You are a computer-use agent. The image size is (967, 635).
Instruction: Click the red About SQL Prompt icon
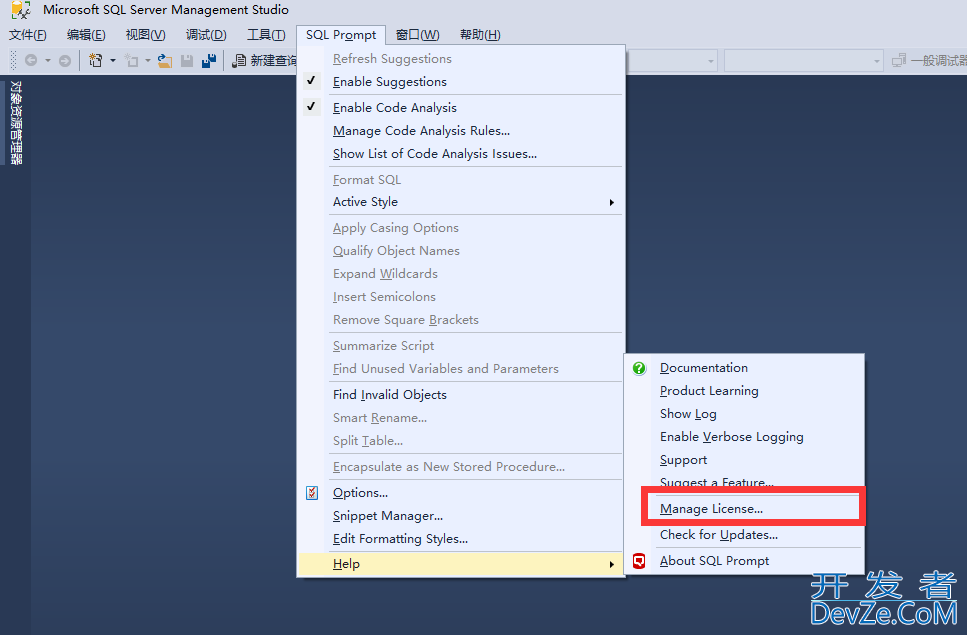639,561
